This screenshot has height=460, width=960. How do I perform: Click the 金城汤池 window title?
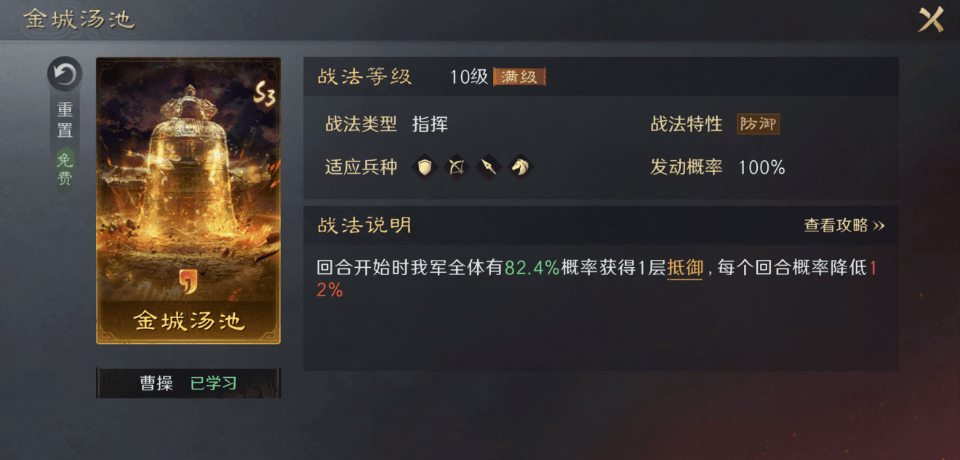click(x=79, y=19)
